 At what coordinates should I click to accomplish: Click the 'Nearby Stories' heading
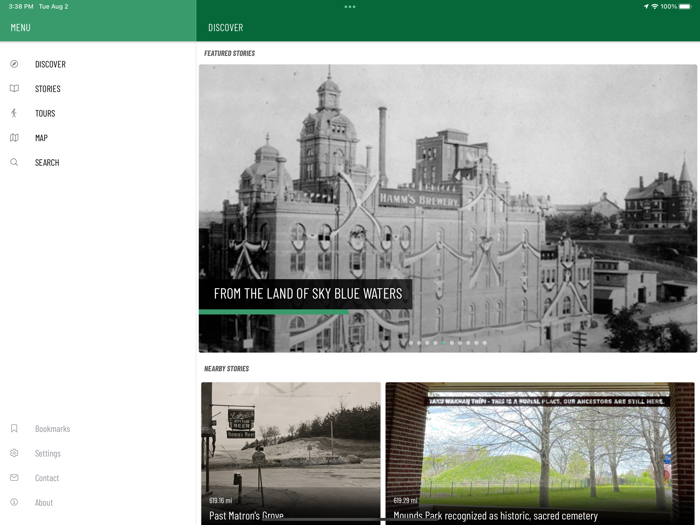(226, 368)
